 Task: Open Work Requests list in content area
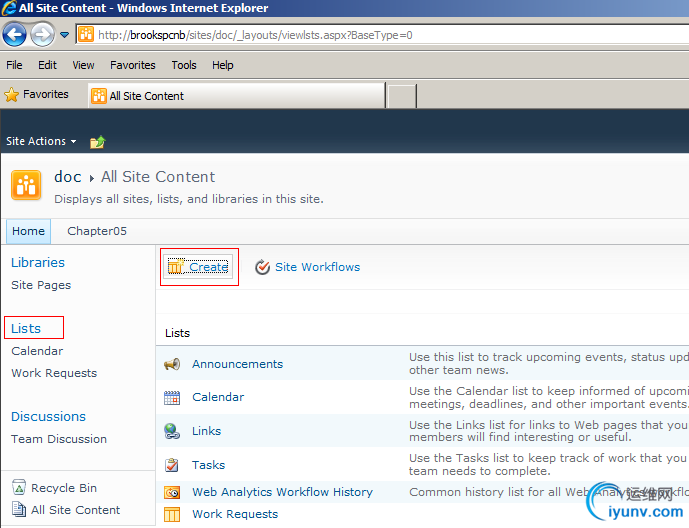tap(235, 514)
